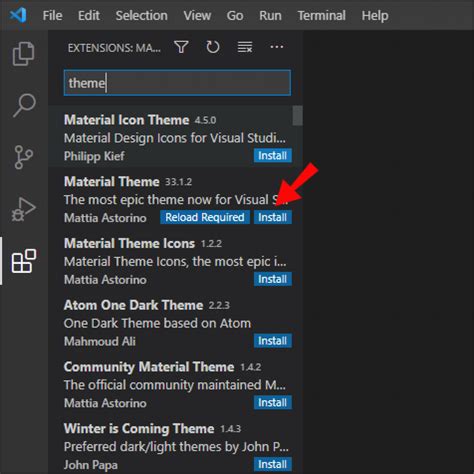Viewport: 474px width, 474px height.
Task: Install Community Material Theme
Action: pos(273,402)
